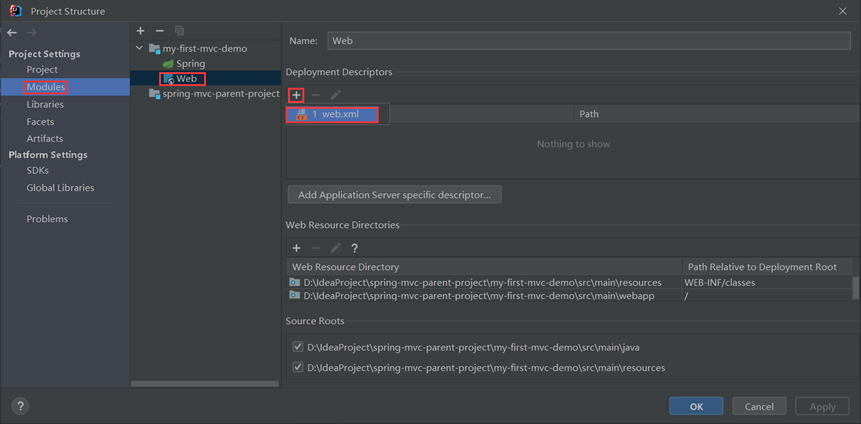Select the src\main\resources web resource directory row
This screenshot has width=861, height=424.
click(x=569, y=282)
